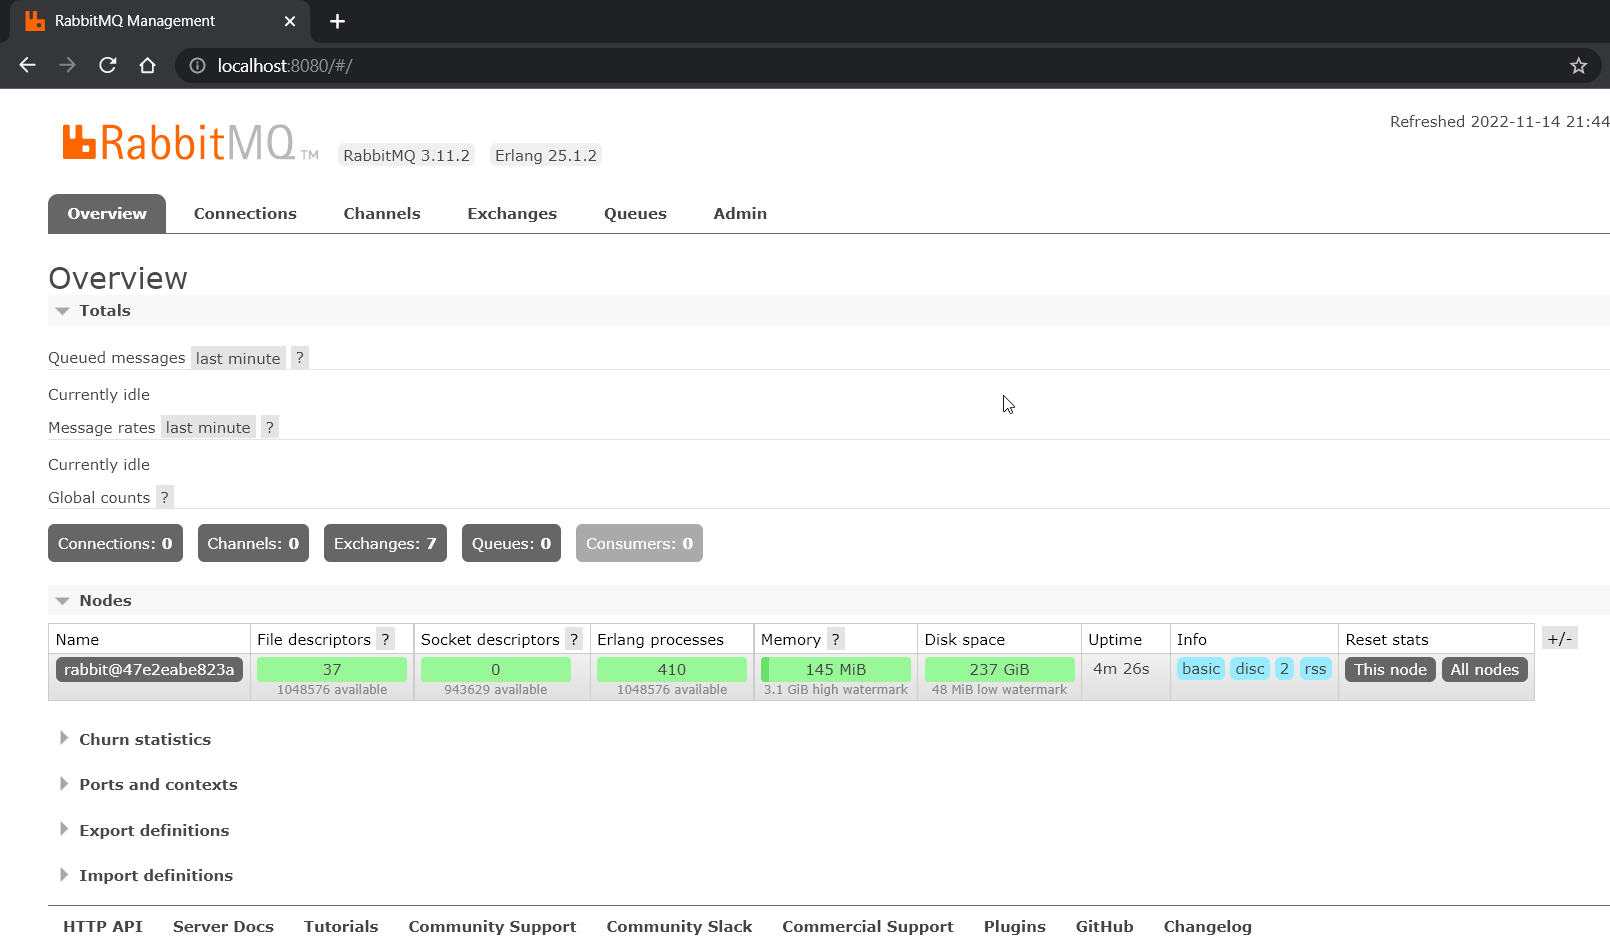Expand Import definitions section

[x=146, y=876]
